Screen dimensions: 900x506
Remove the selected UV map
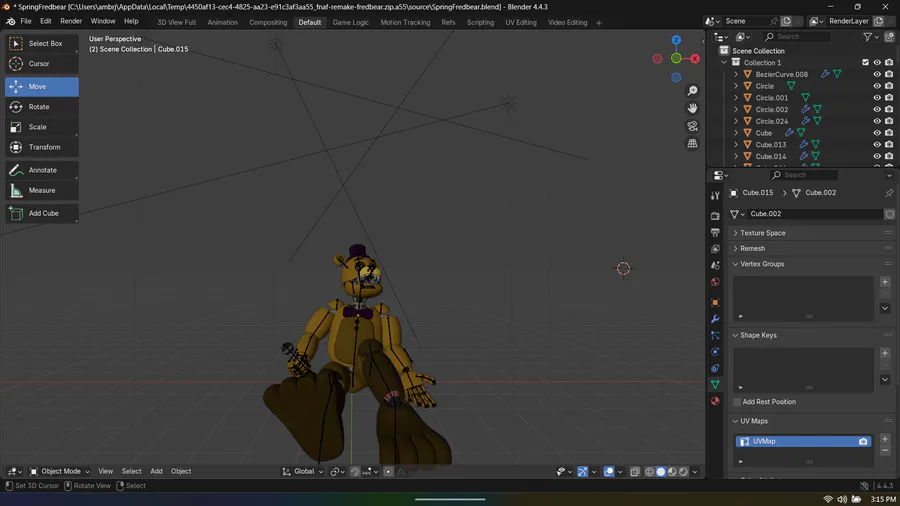(885, 450)
